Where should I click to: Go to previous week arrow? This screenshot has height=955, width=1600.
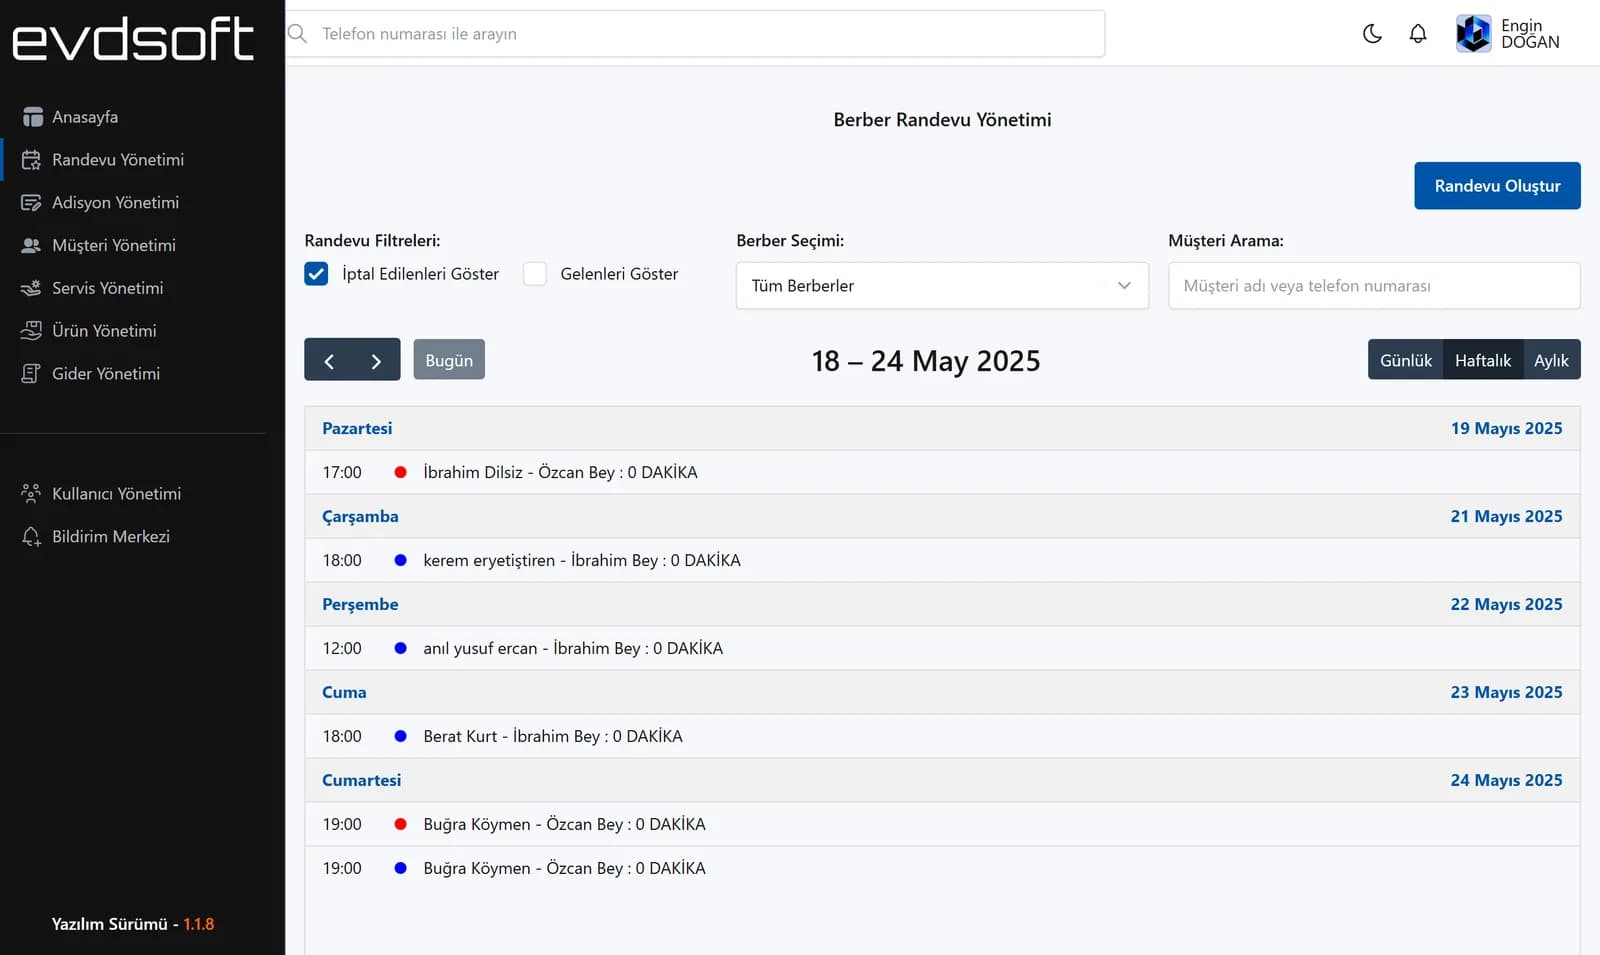329,360
